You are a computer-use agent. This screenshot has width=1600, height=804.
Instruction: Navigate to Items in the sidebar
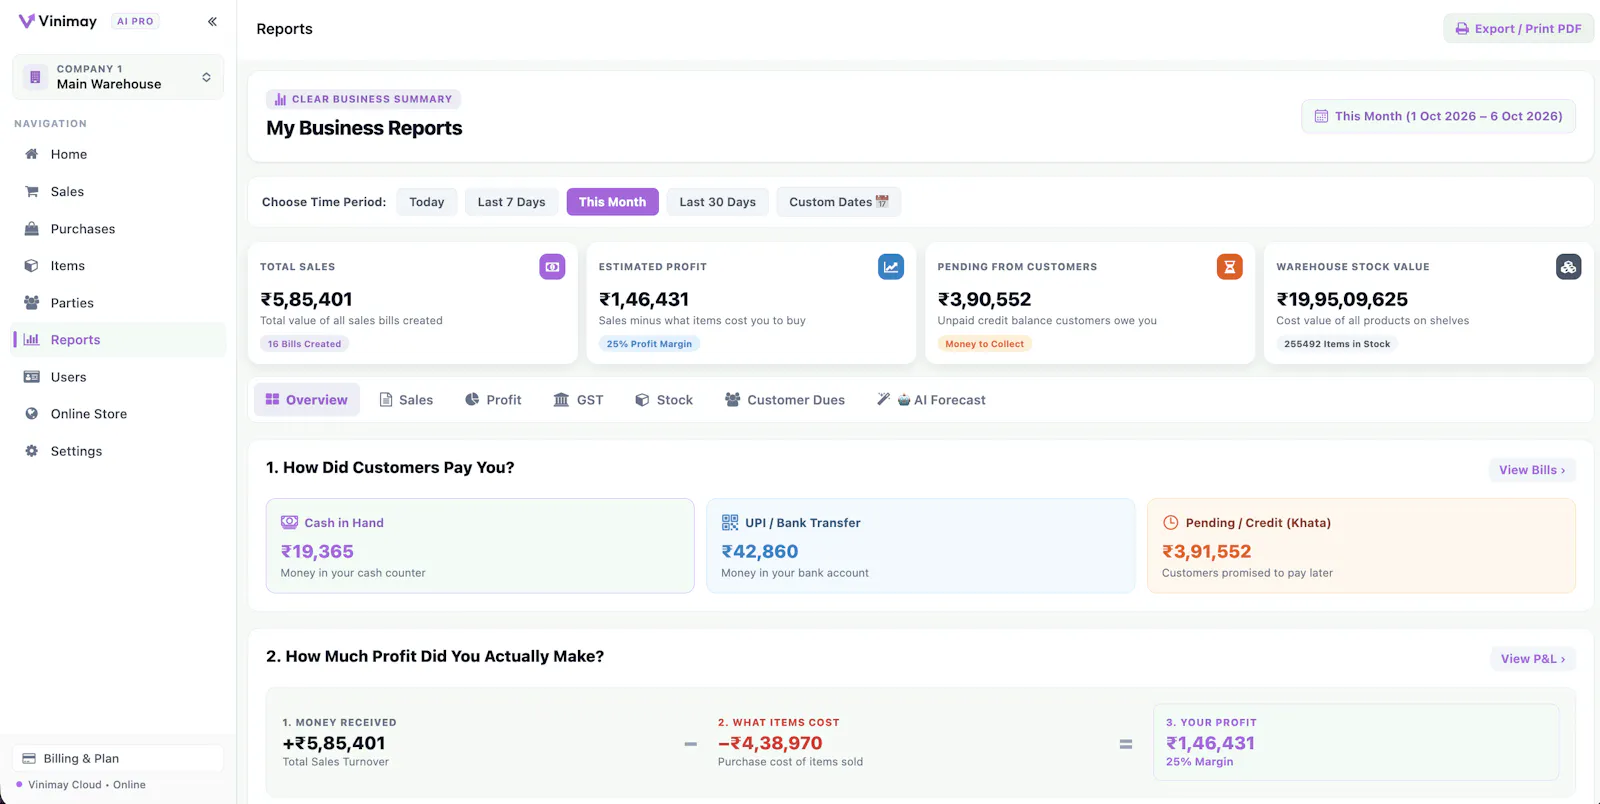tap(118, 266)
